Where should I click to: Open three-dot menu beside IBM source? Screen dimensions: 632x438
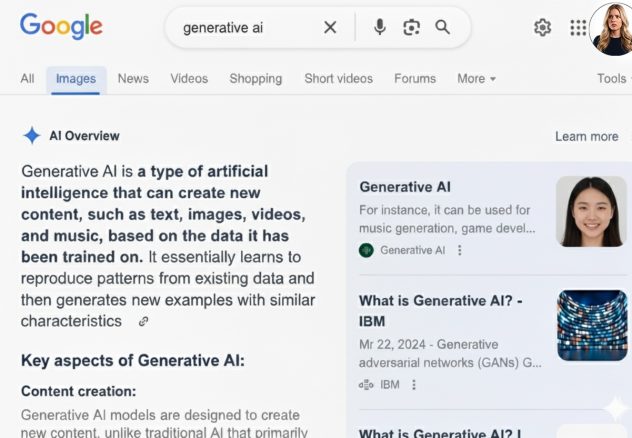point(414,385)
